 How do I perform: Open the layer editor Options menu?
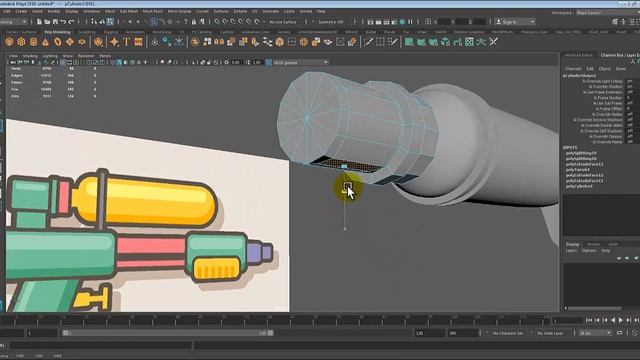tap(589, 251)
